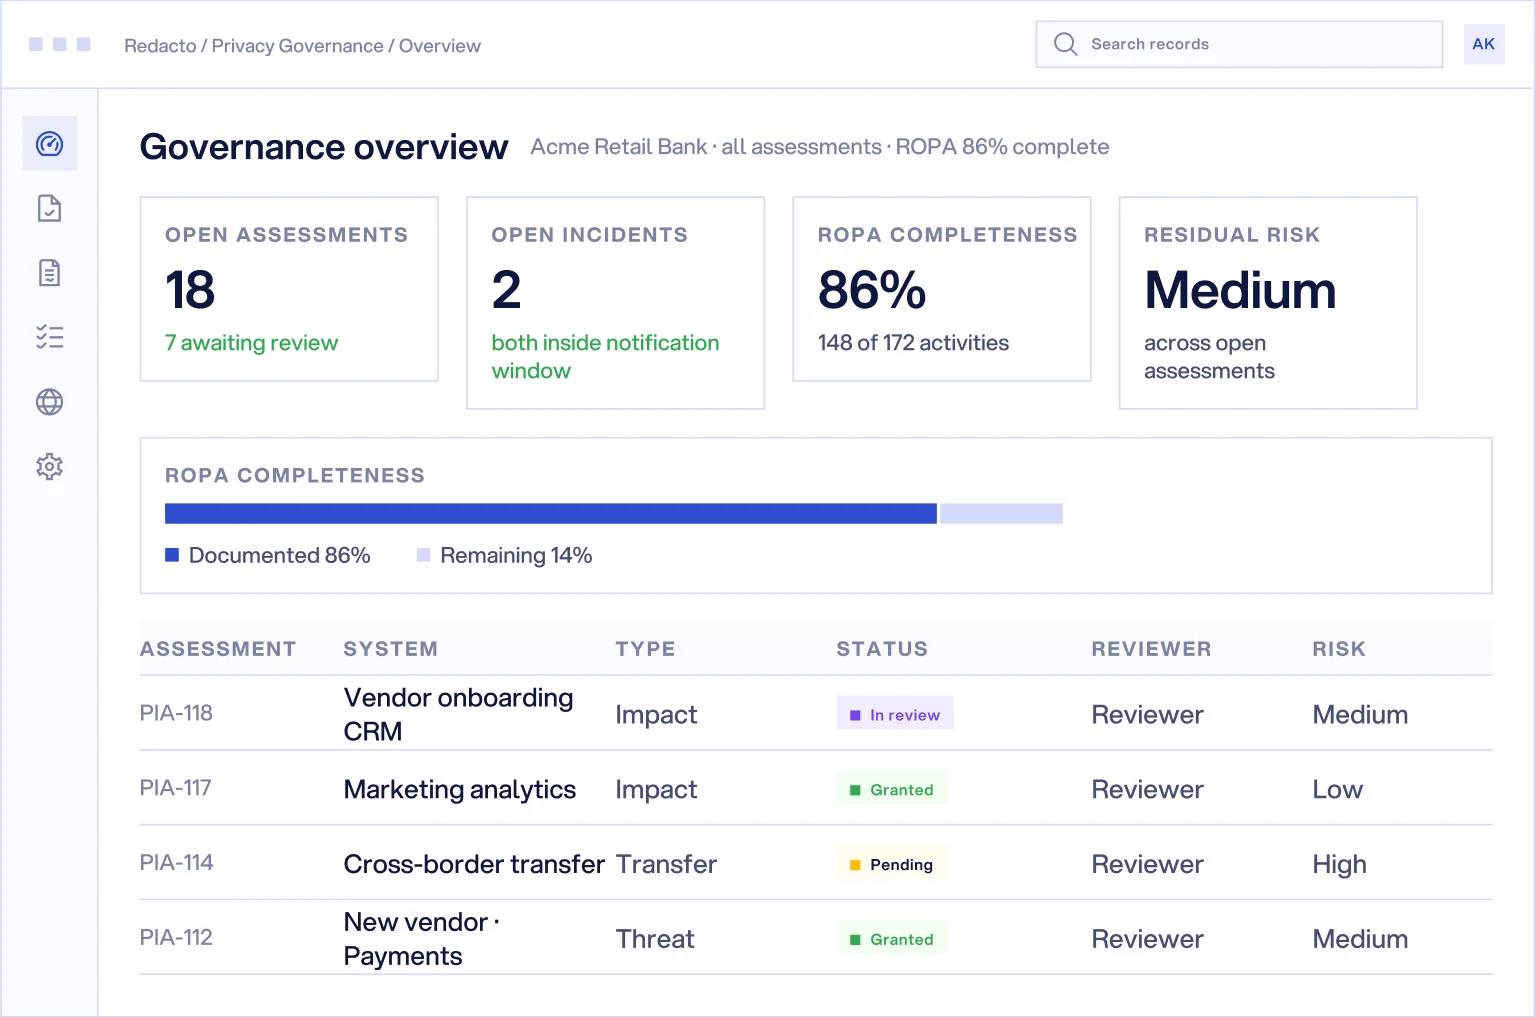The image size is (1535, 1017).
Task: Sort by the Assessment column header
Action: click(x=218, y=649)
